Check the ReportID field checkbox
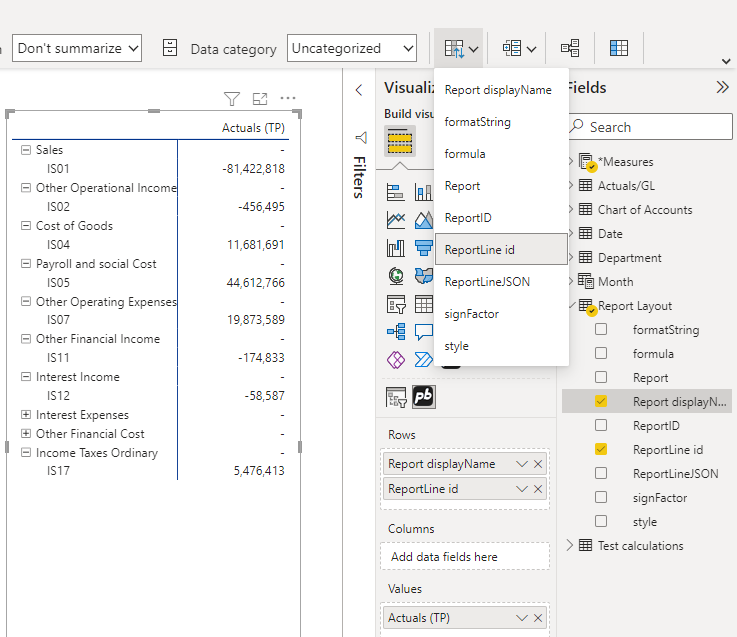This screenshot has height=637, width=737. pos(601,425)
